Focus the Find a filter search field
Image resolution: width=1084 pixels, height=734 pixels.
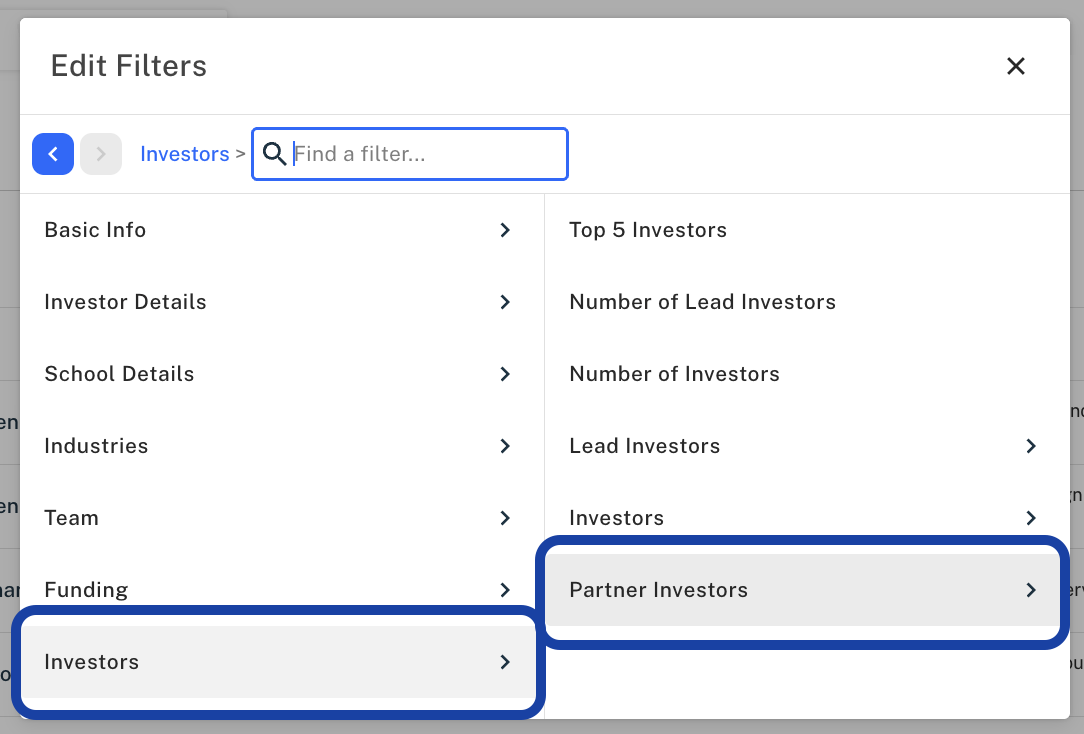(x=410, y=154)
